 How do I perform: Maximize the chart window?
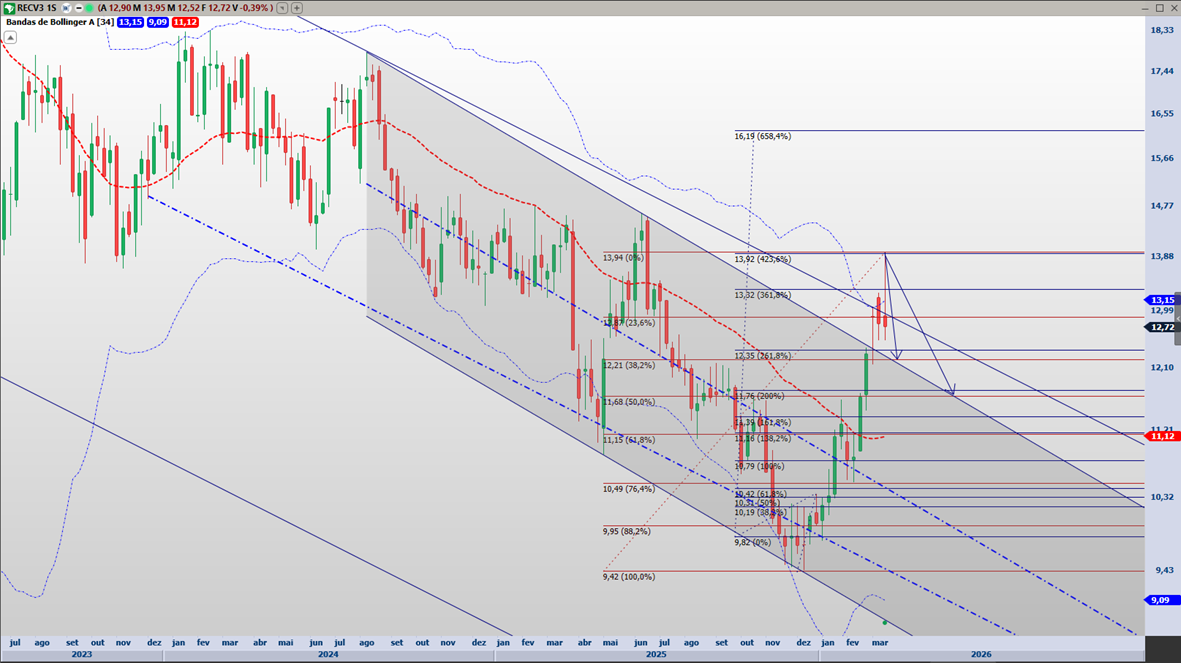[x=1160, y=8]
